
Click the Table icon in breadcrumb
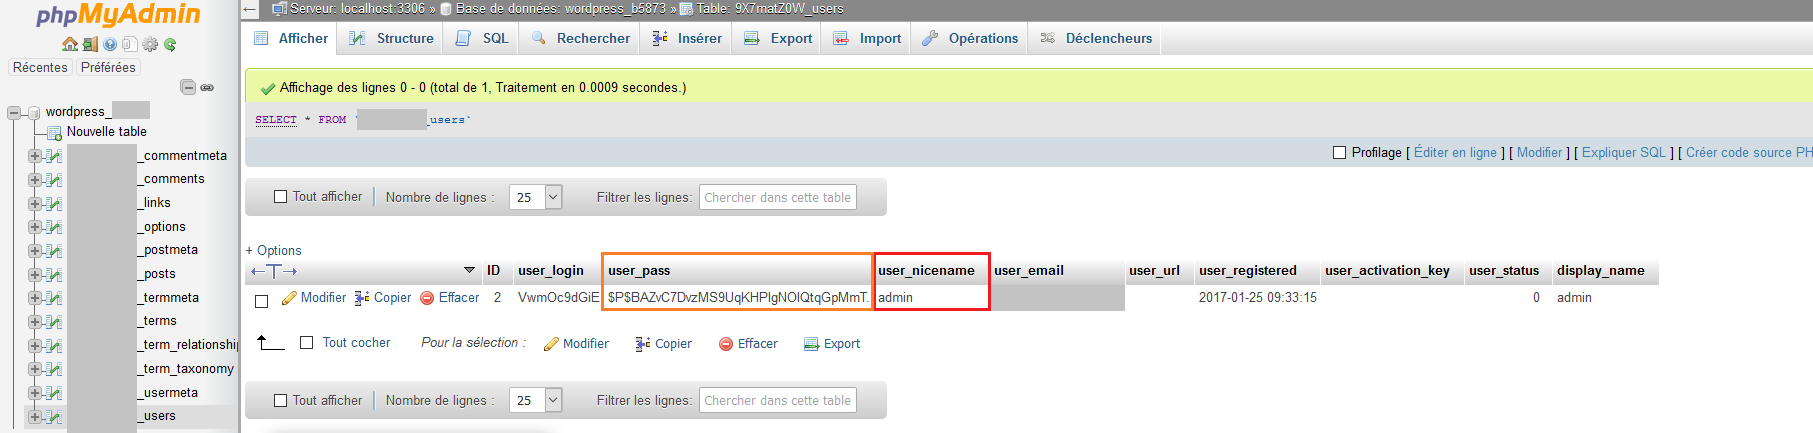[686, 9]
